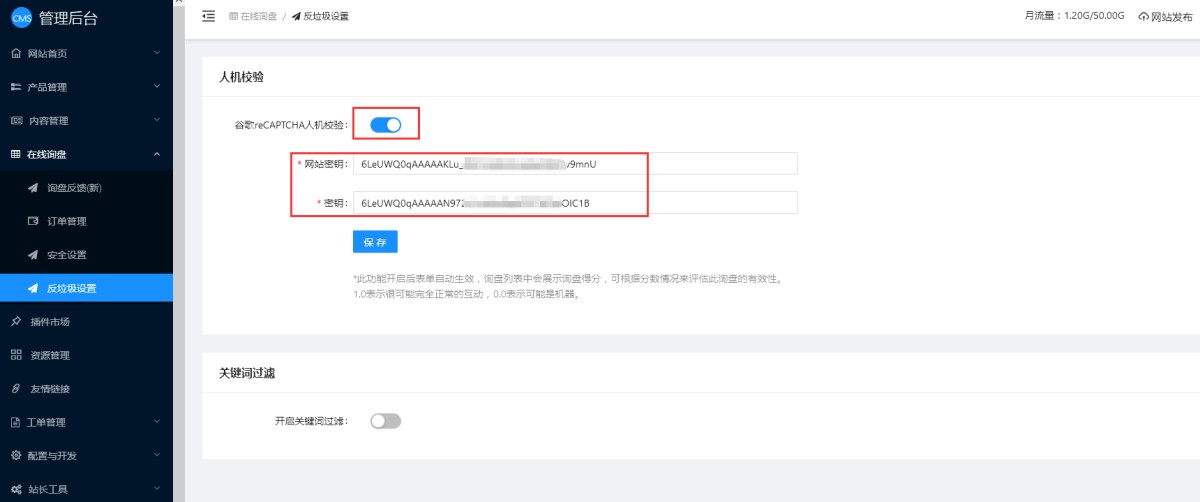Open 询盘反馈(新) submenu item
This screenshot has height=502, width=1200.
click(x=86, y=187)
